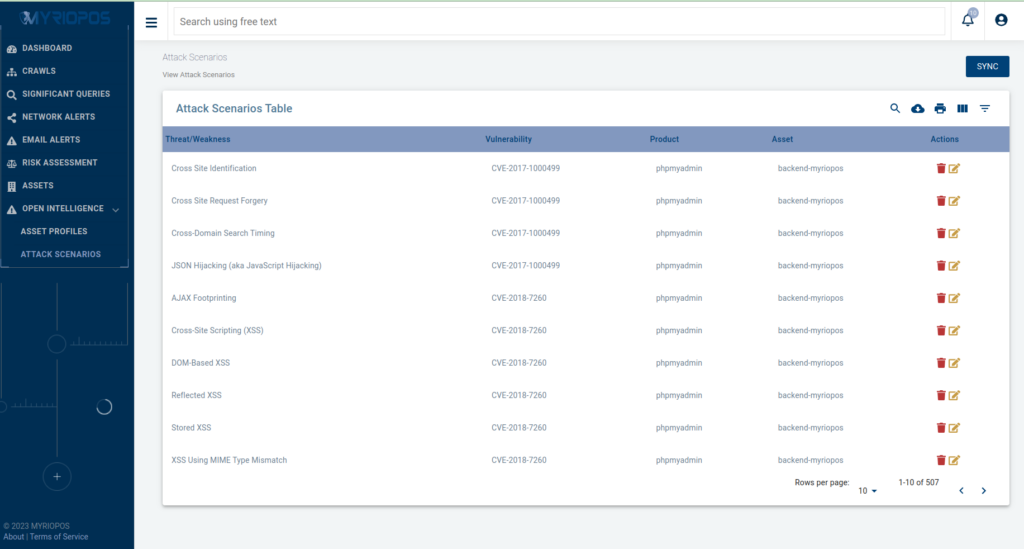Download table as CSV cloud icon
The image size is (1024, 549).
tap(918, 108)
